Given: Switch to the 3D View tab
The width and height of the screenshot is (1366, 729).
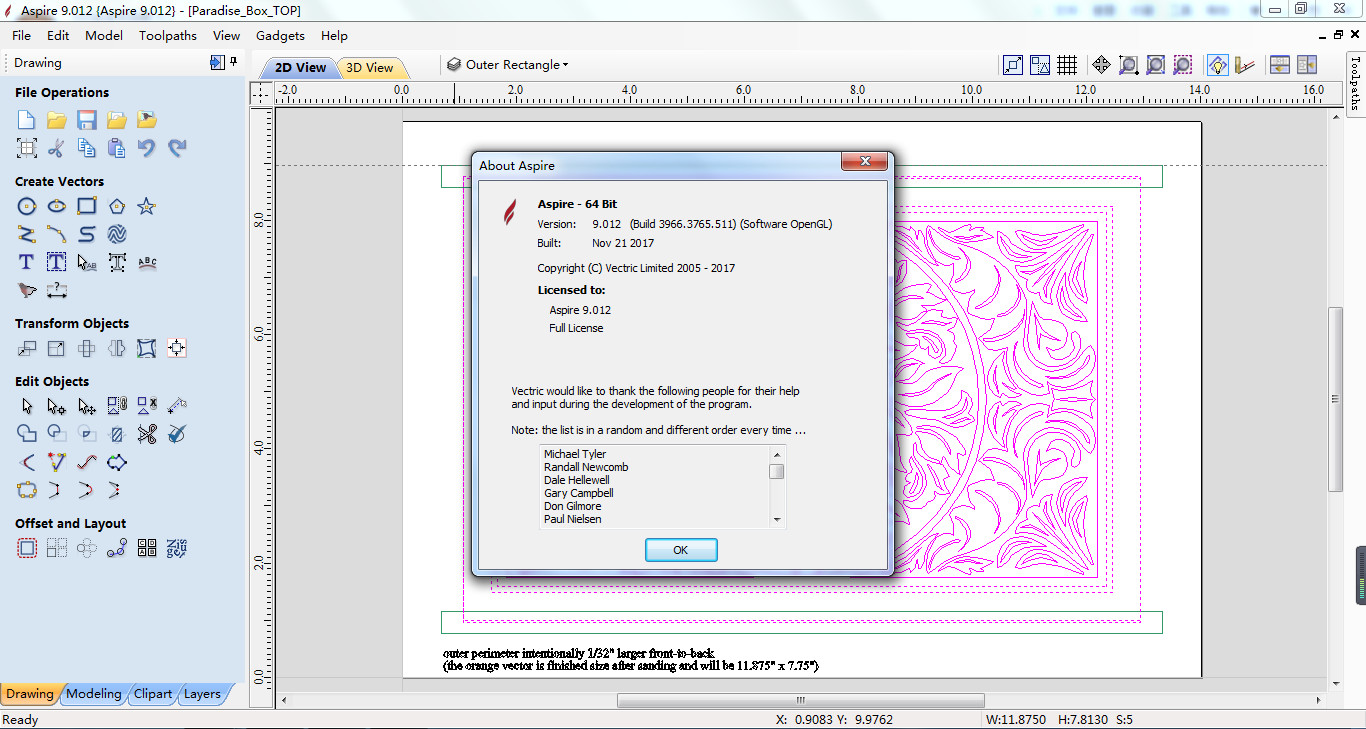Looking at the screenshot, I should coord(370,68).
